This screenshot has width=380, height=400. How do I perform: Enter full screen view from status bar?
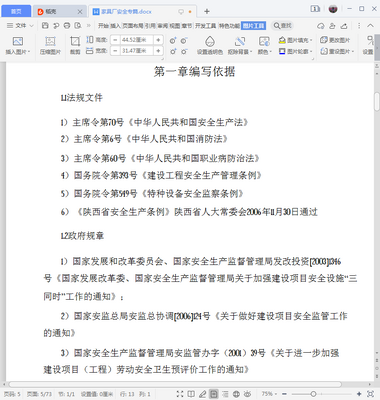coord(180,394)
